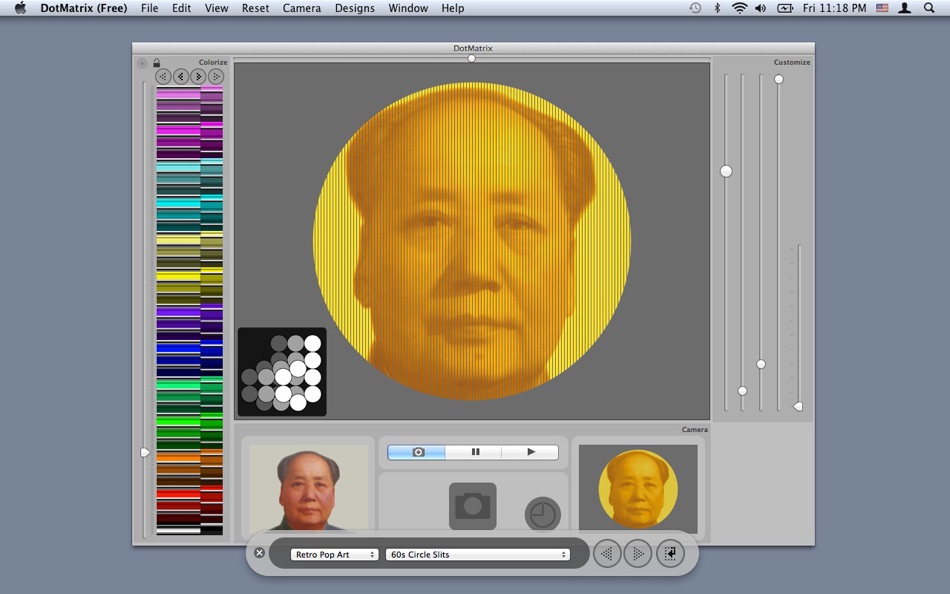The height and width of the screenshot is (594, 950).
Task: Click the first Customize slider's large knob
Action: (726, 172)
